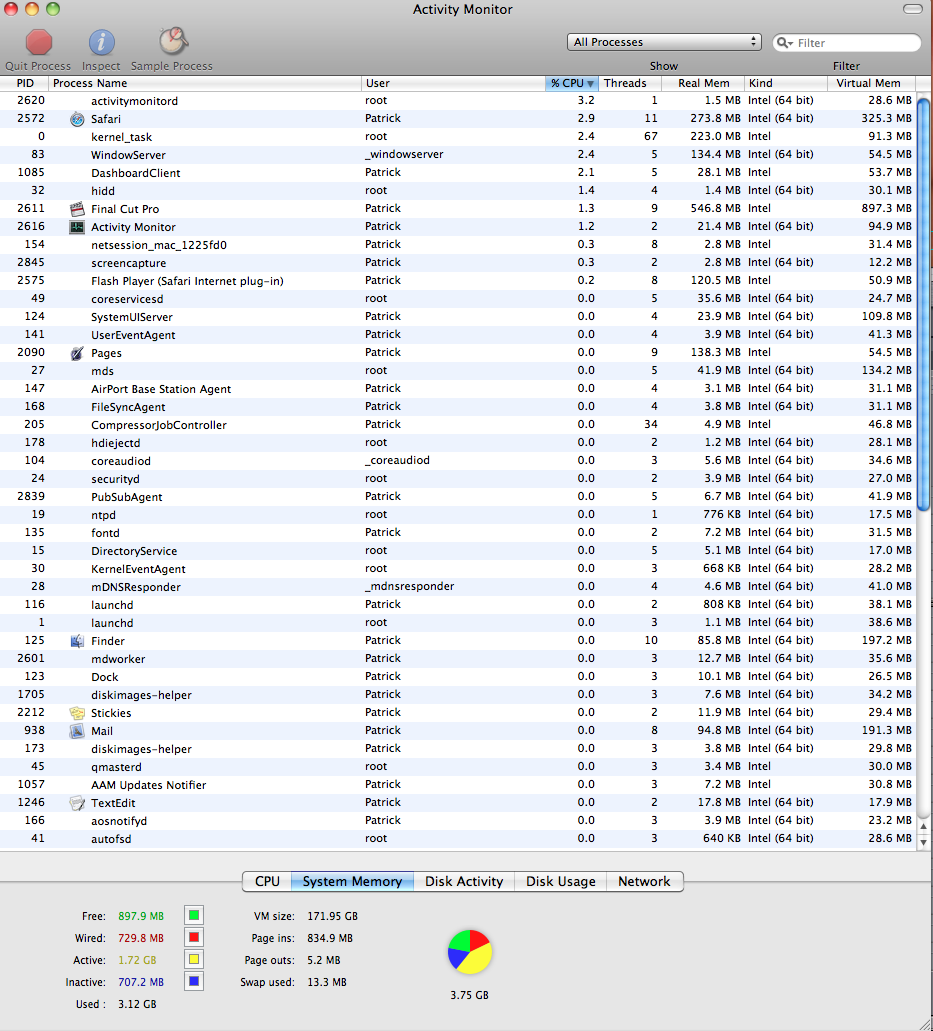The image size is (933, 1031).
Task: Sort by Real Mem column header
Action: [702, 84]
